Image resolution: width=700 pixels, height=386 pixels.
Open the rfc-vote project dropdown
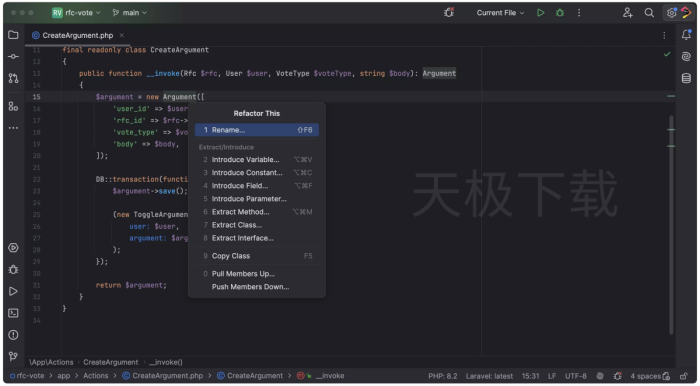[x=76, y=13]
